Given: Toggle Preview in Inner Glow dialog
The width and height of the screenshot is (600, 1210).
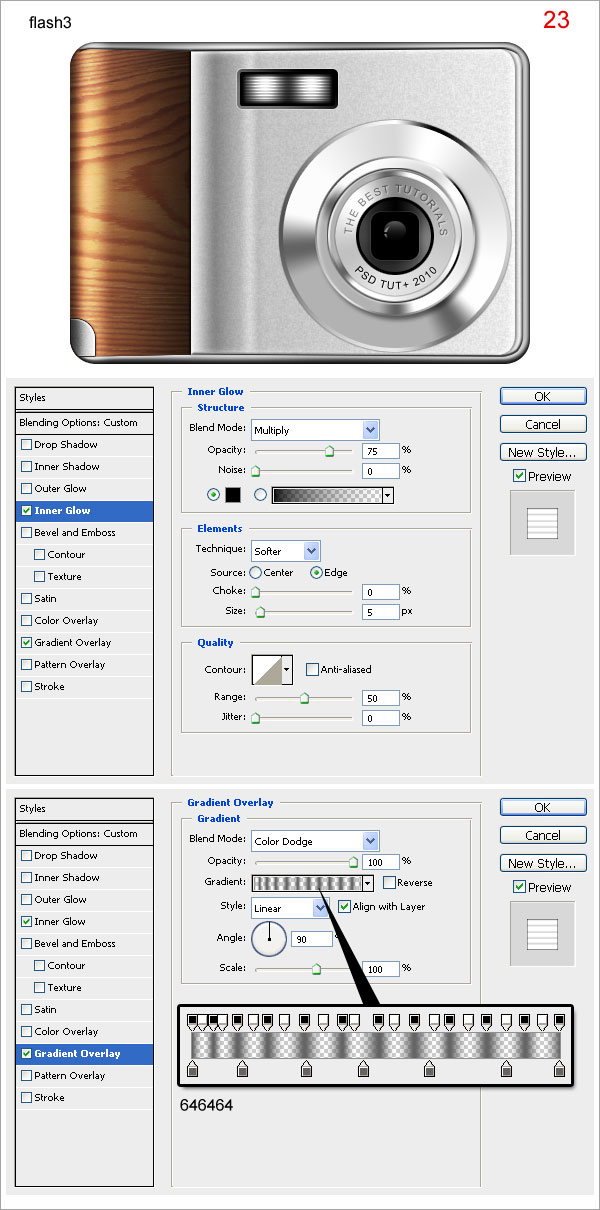Looking at the screenshot, I should [x=519, y=477].
